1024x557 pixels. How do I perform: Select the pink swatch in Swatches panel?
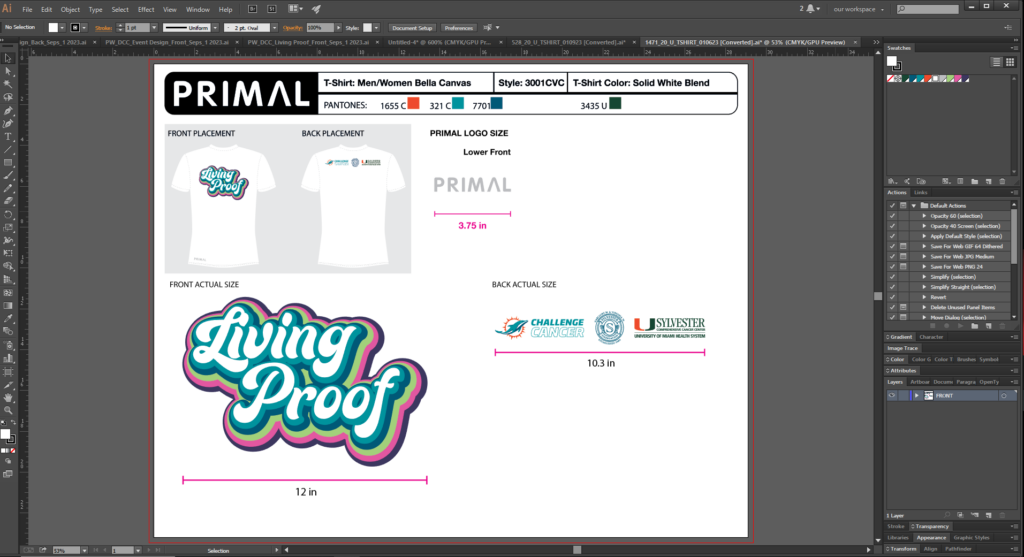tap(958, 79)
